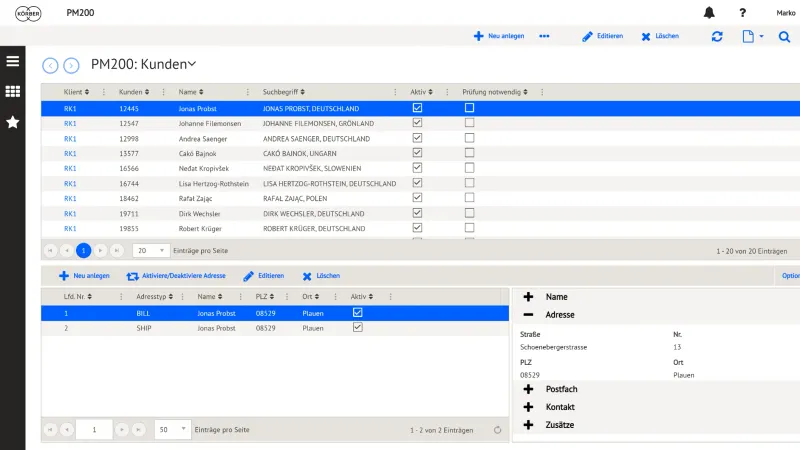Go to previous page of address list

coord(67,430)
